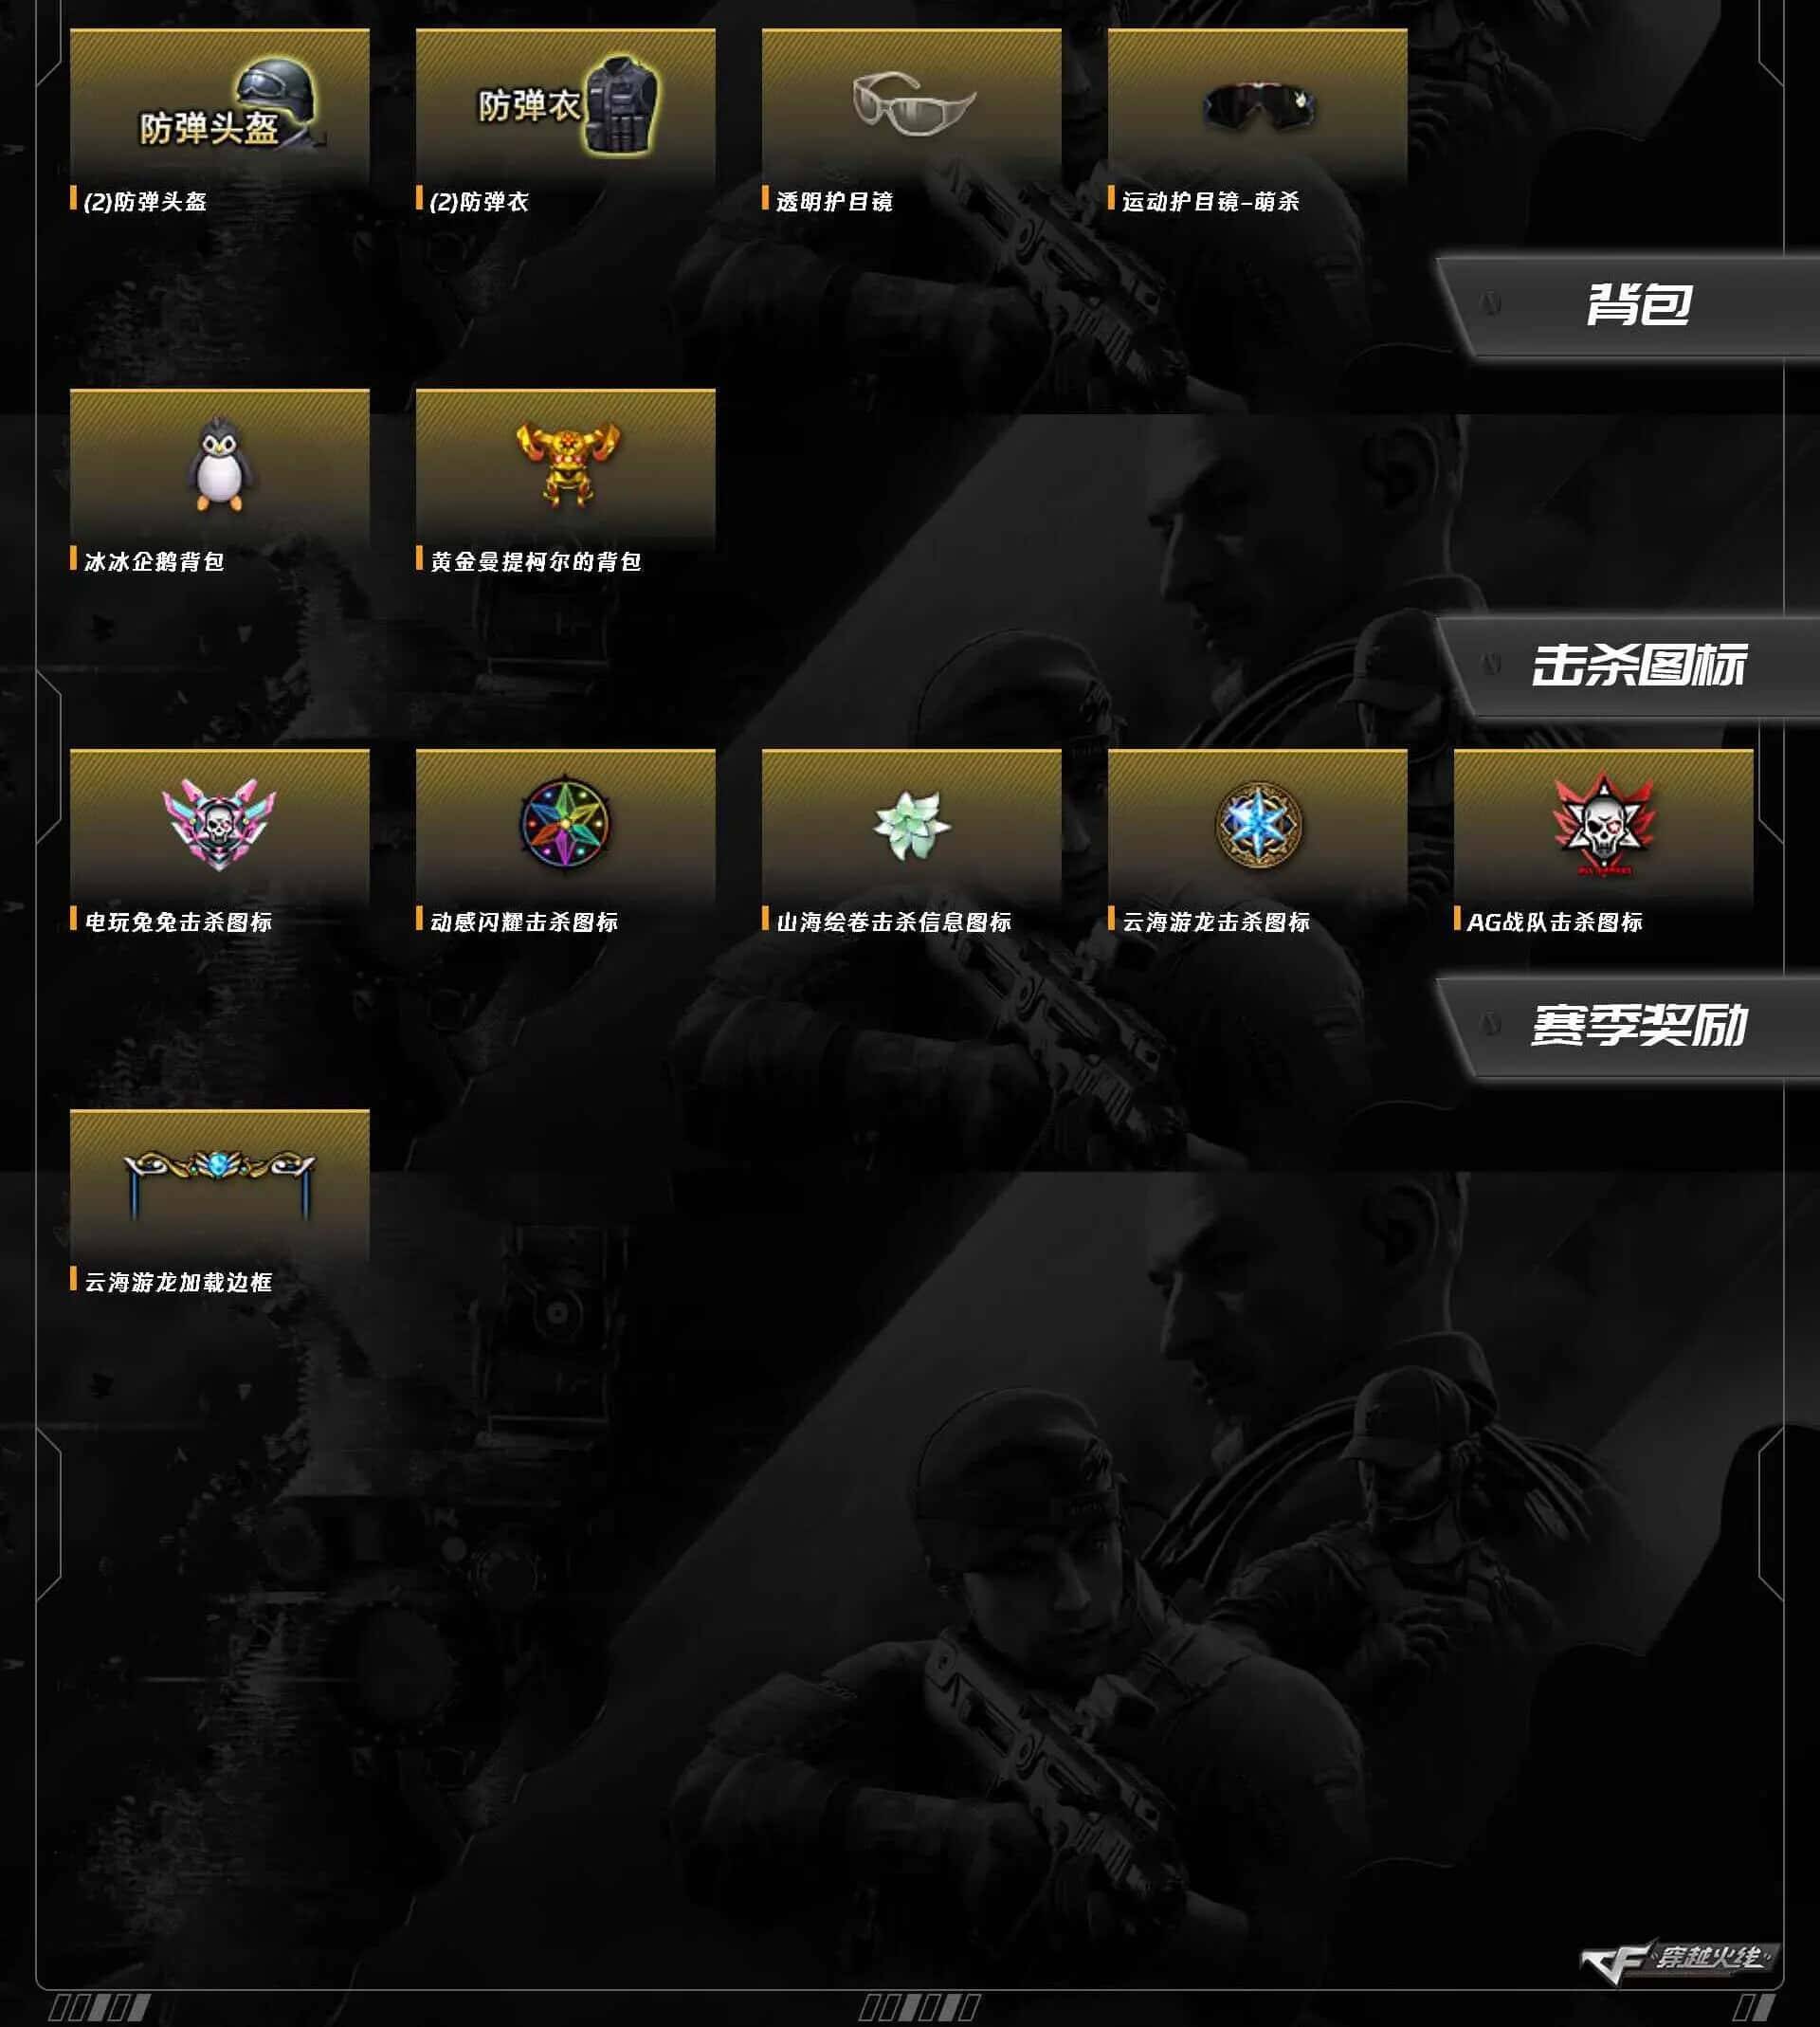This screenshot has width=1820, height=2027.
Task: Select the penguin backpack 冰冰企鹅背包 icon
Action: click(219, 466)
